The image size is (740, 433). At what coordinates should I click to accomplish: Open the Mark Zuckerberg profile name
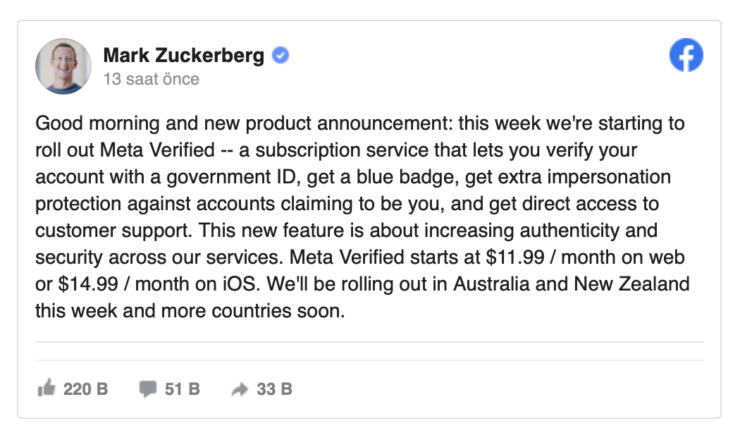pos(184,55)
